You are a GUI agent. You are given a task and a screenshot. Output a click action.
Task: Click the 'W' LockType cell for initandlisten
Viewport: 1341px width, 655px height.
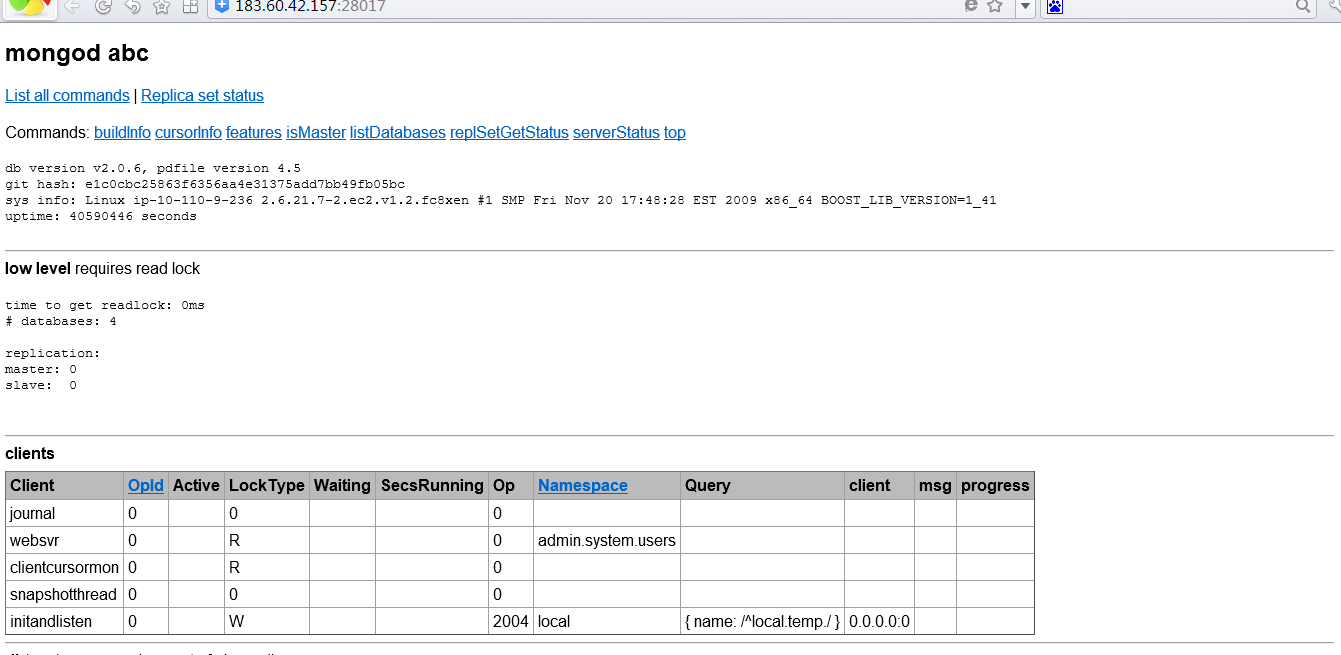click(267, 621)
